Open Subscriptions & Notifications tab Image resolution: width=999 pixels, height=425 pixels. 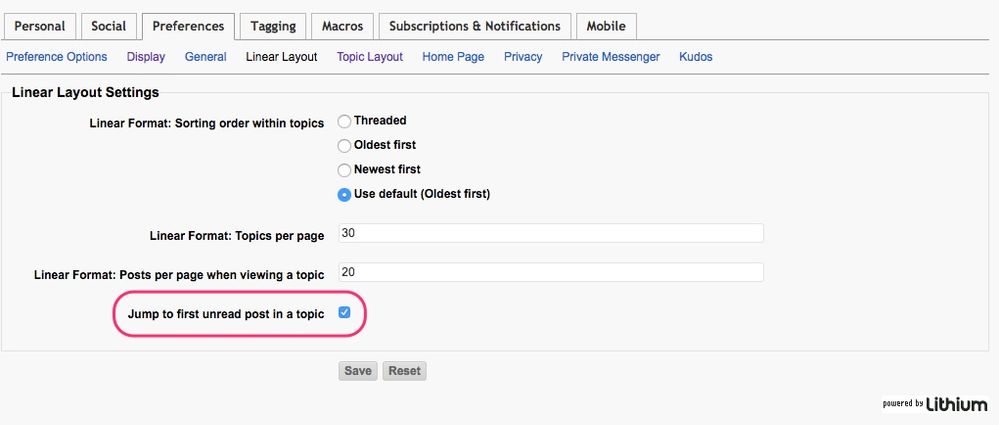475,26
